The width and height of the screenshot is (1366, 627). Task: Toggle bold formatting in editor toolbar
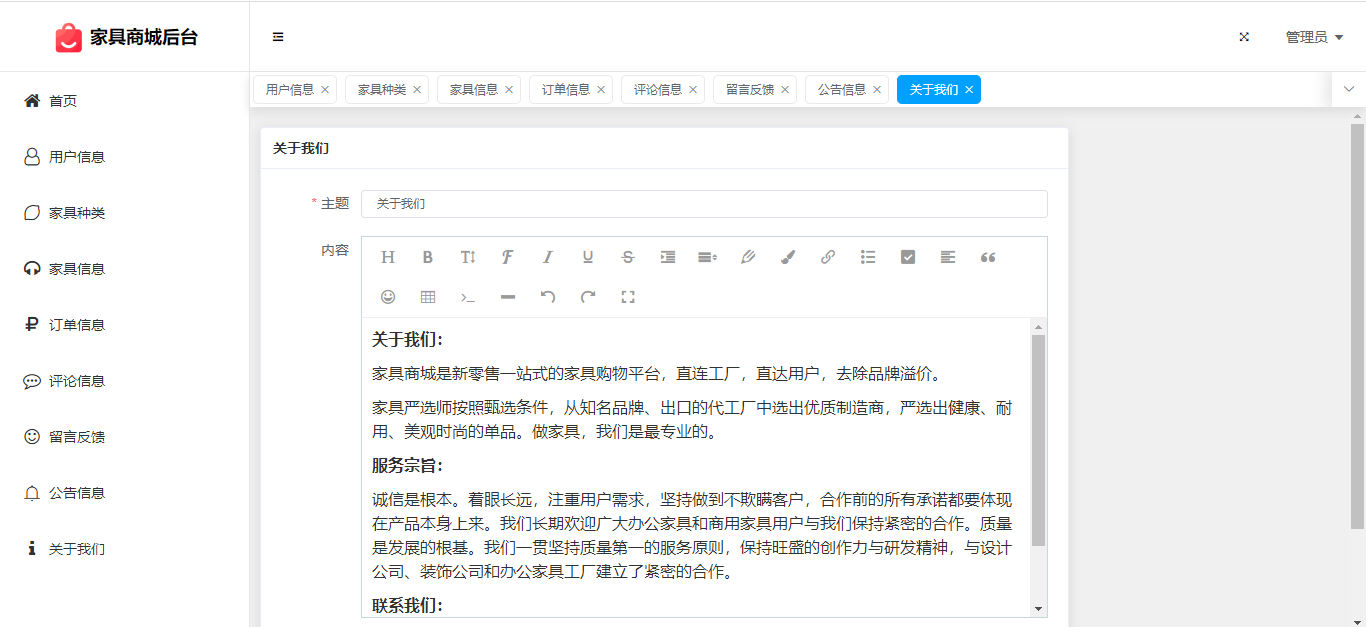428,257
